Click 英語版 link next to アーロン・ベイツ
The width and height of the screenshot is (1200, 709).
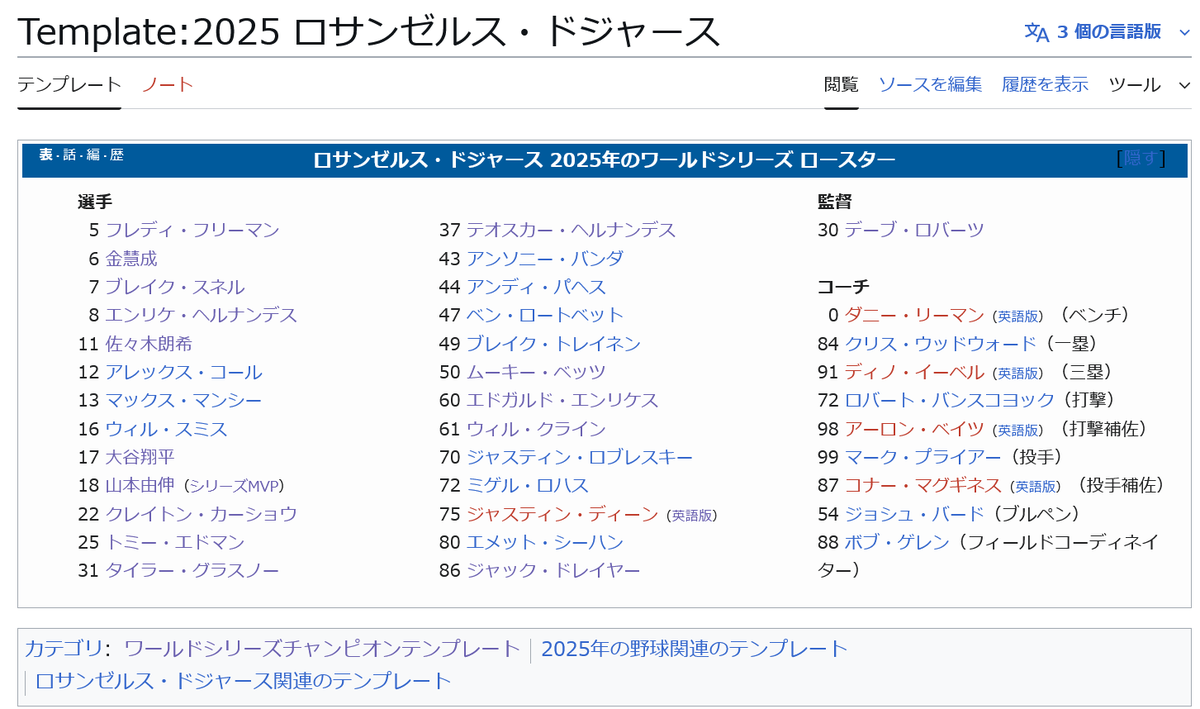(1018, 430)
